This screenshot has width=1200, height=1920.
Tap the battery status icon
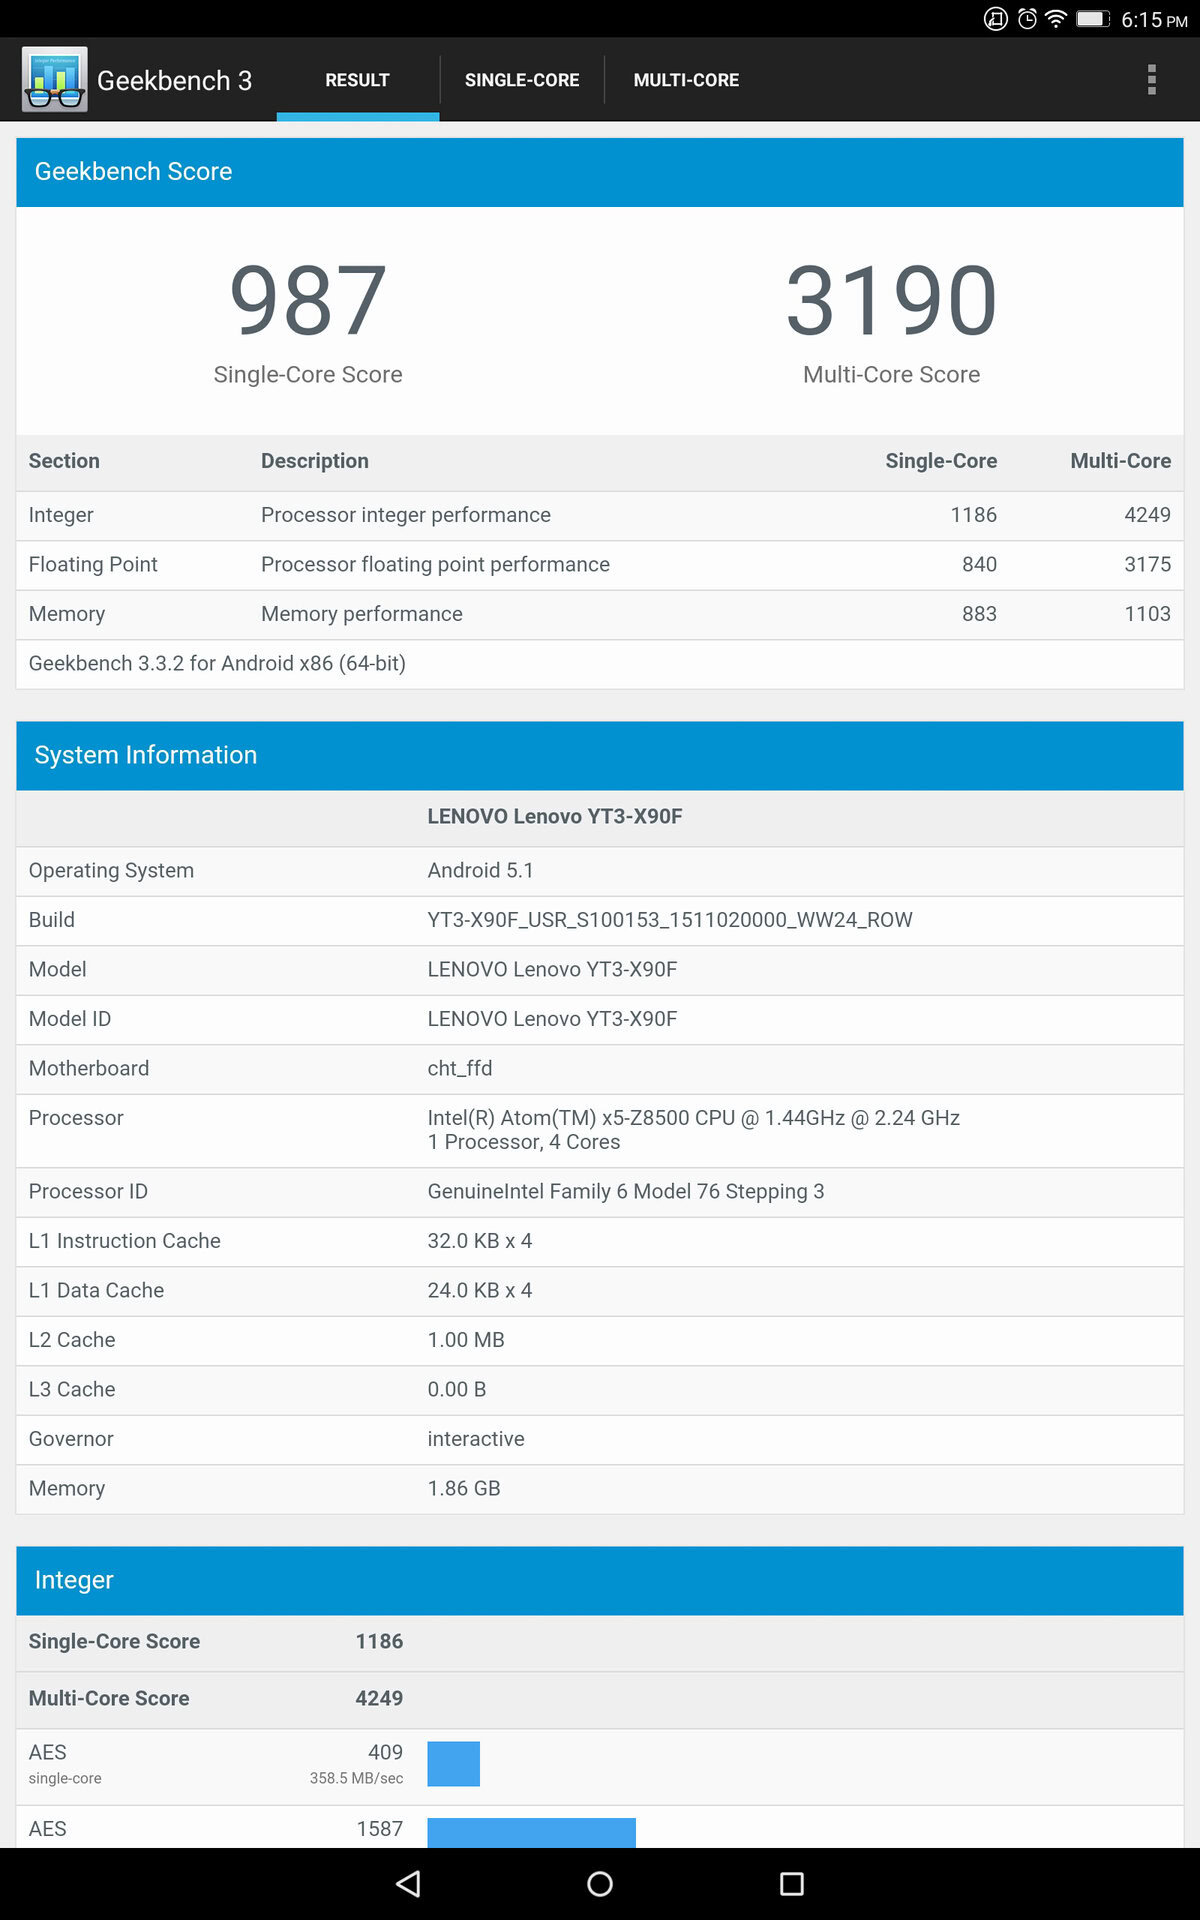(1093, 19)
